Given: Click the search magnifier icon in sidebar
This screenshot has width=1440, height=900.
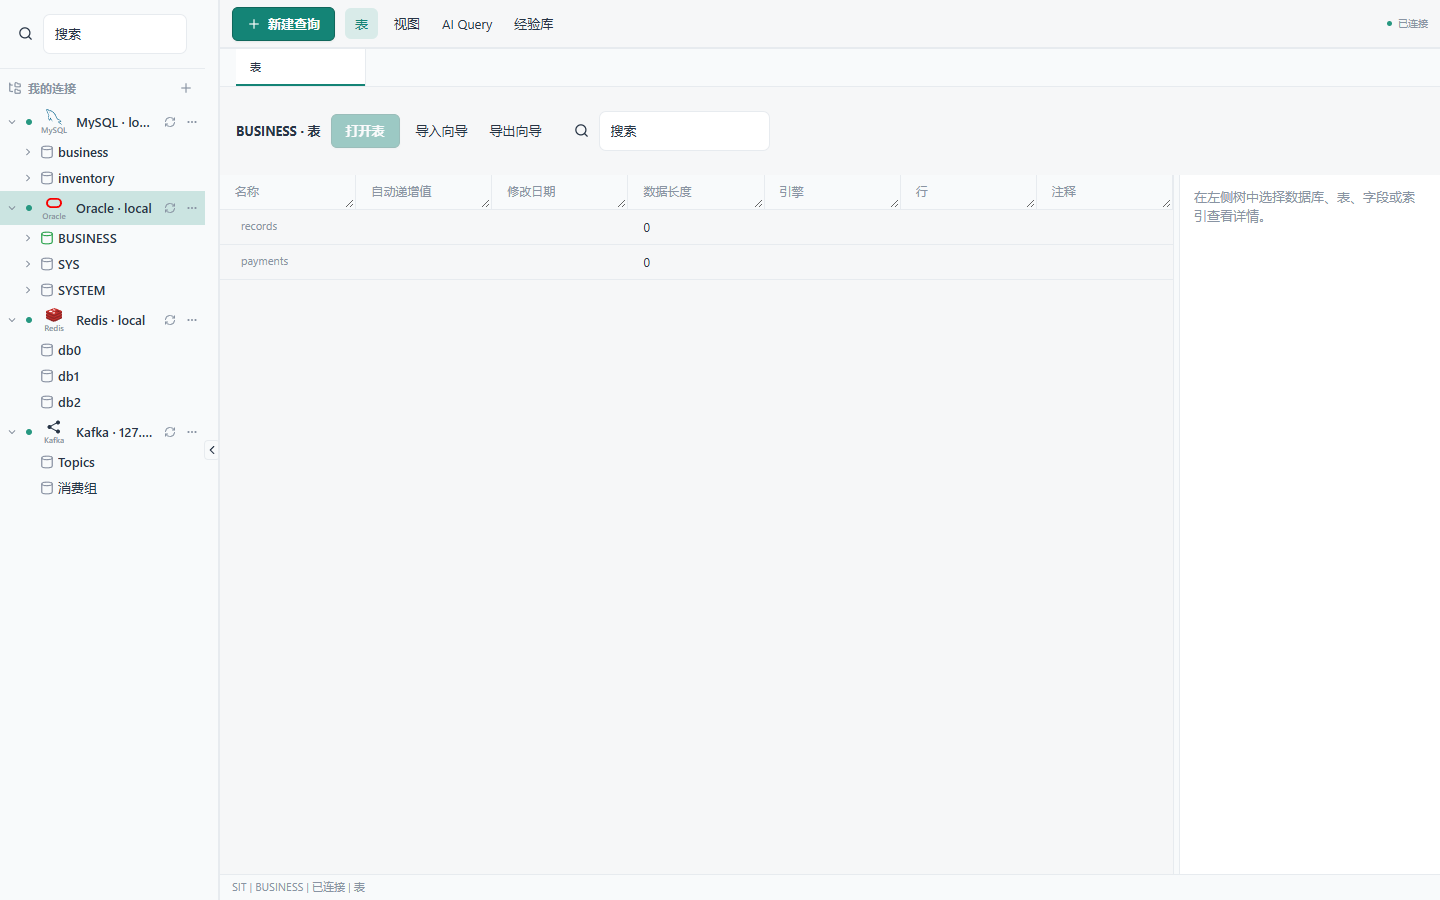Looking at the screenshot, I should [25, 34].
